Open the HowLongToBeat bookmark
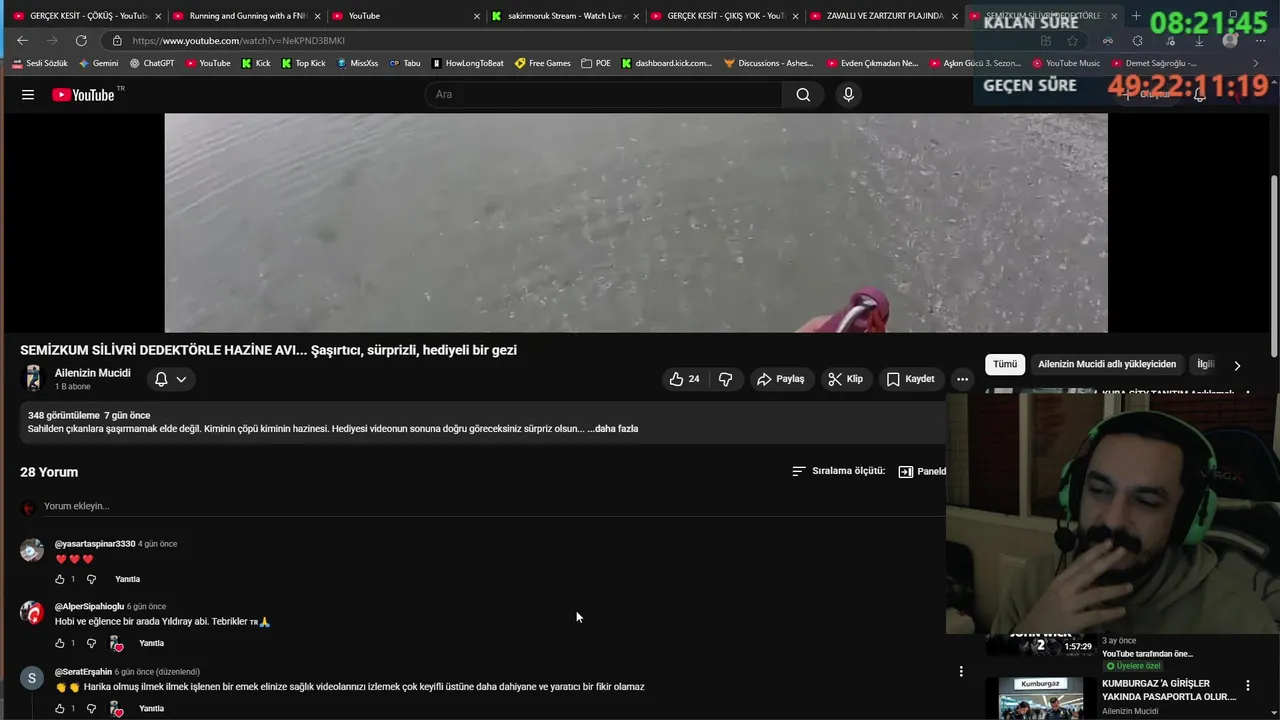This screenshot has width=1280, height=720. [x=467, y=63]
